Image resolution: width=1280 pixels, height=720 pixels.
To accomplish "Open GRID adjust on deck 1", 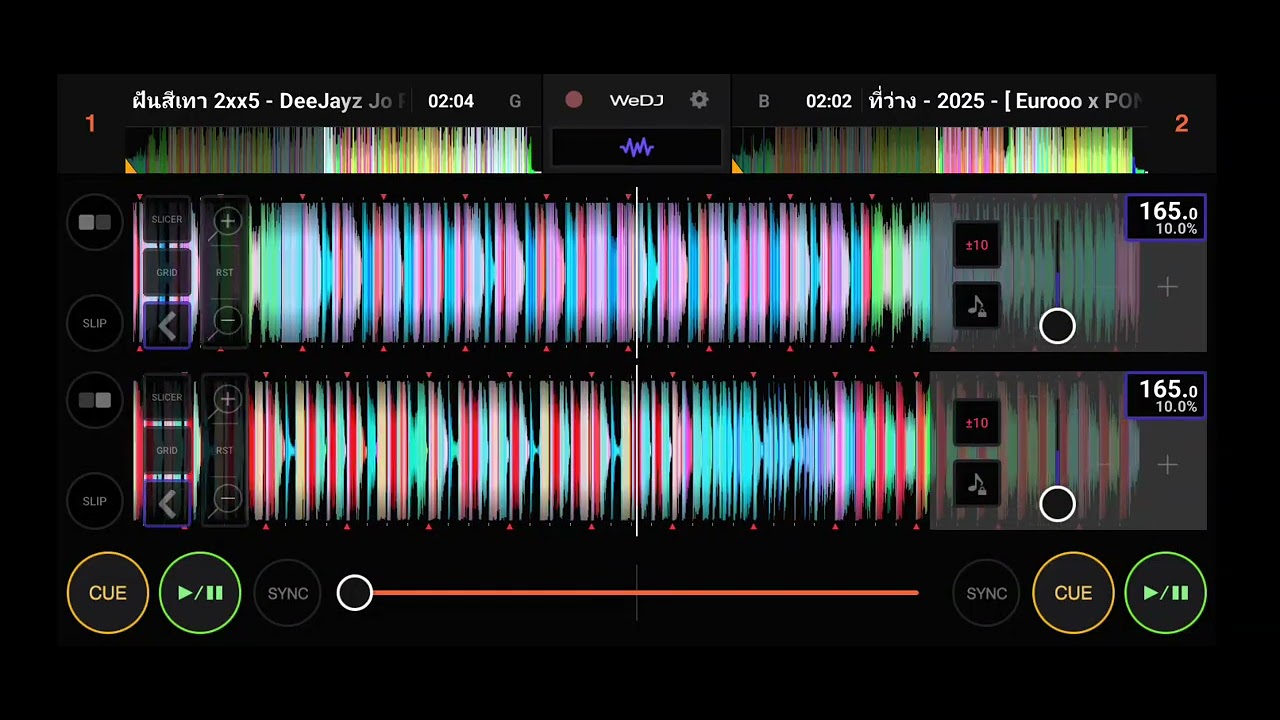I will (x=167, y=272).
